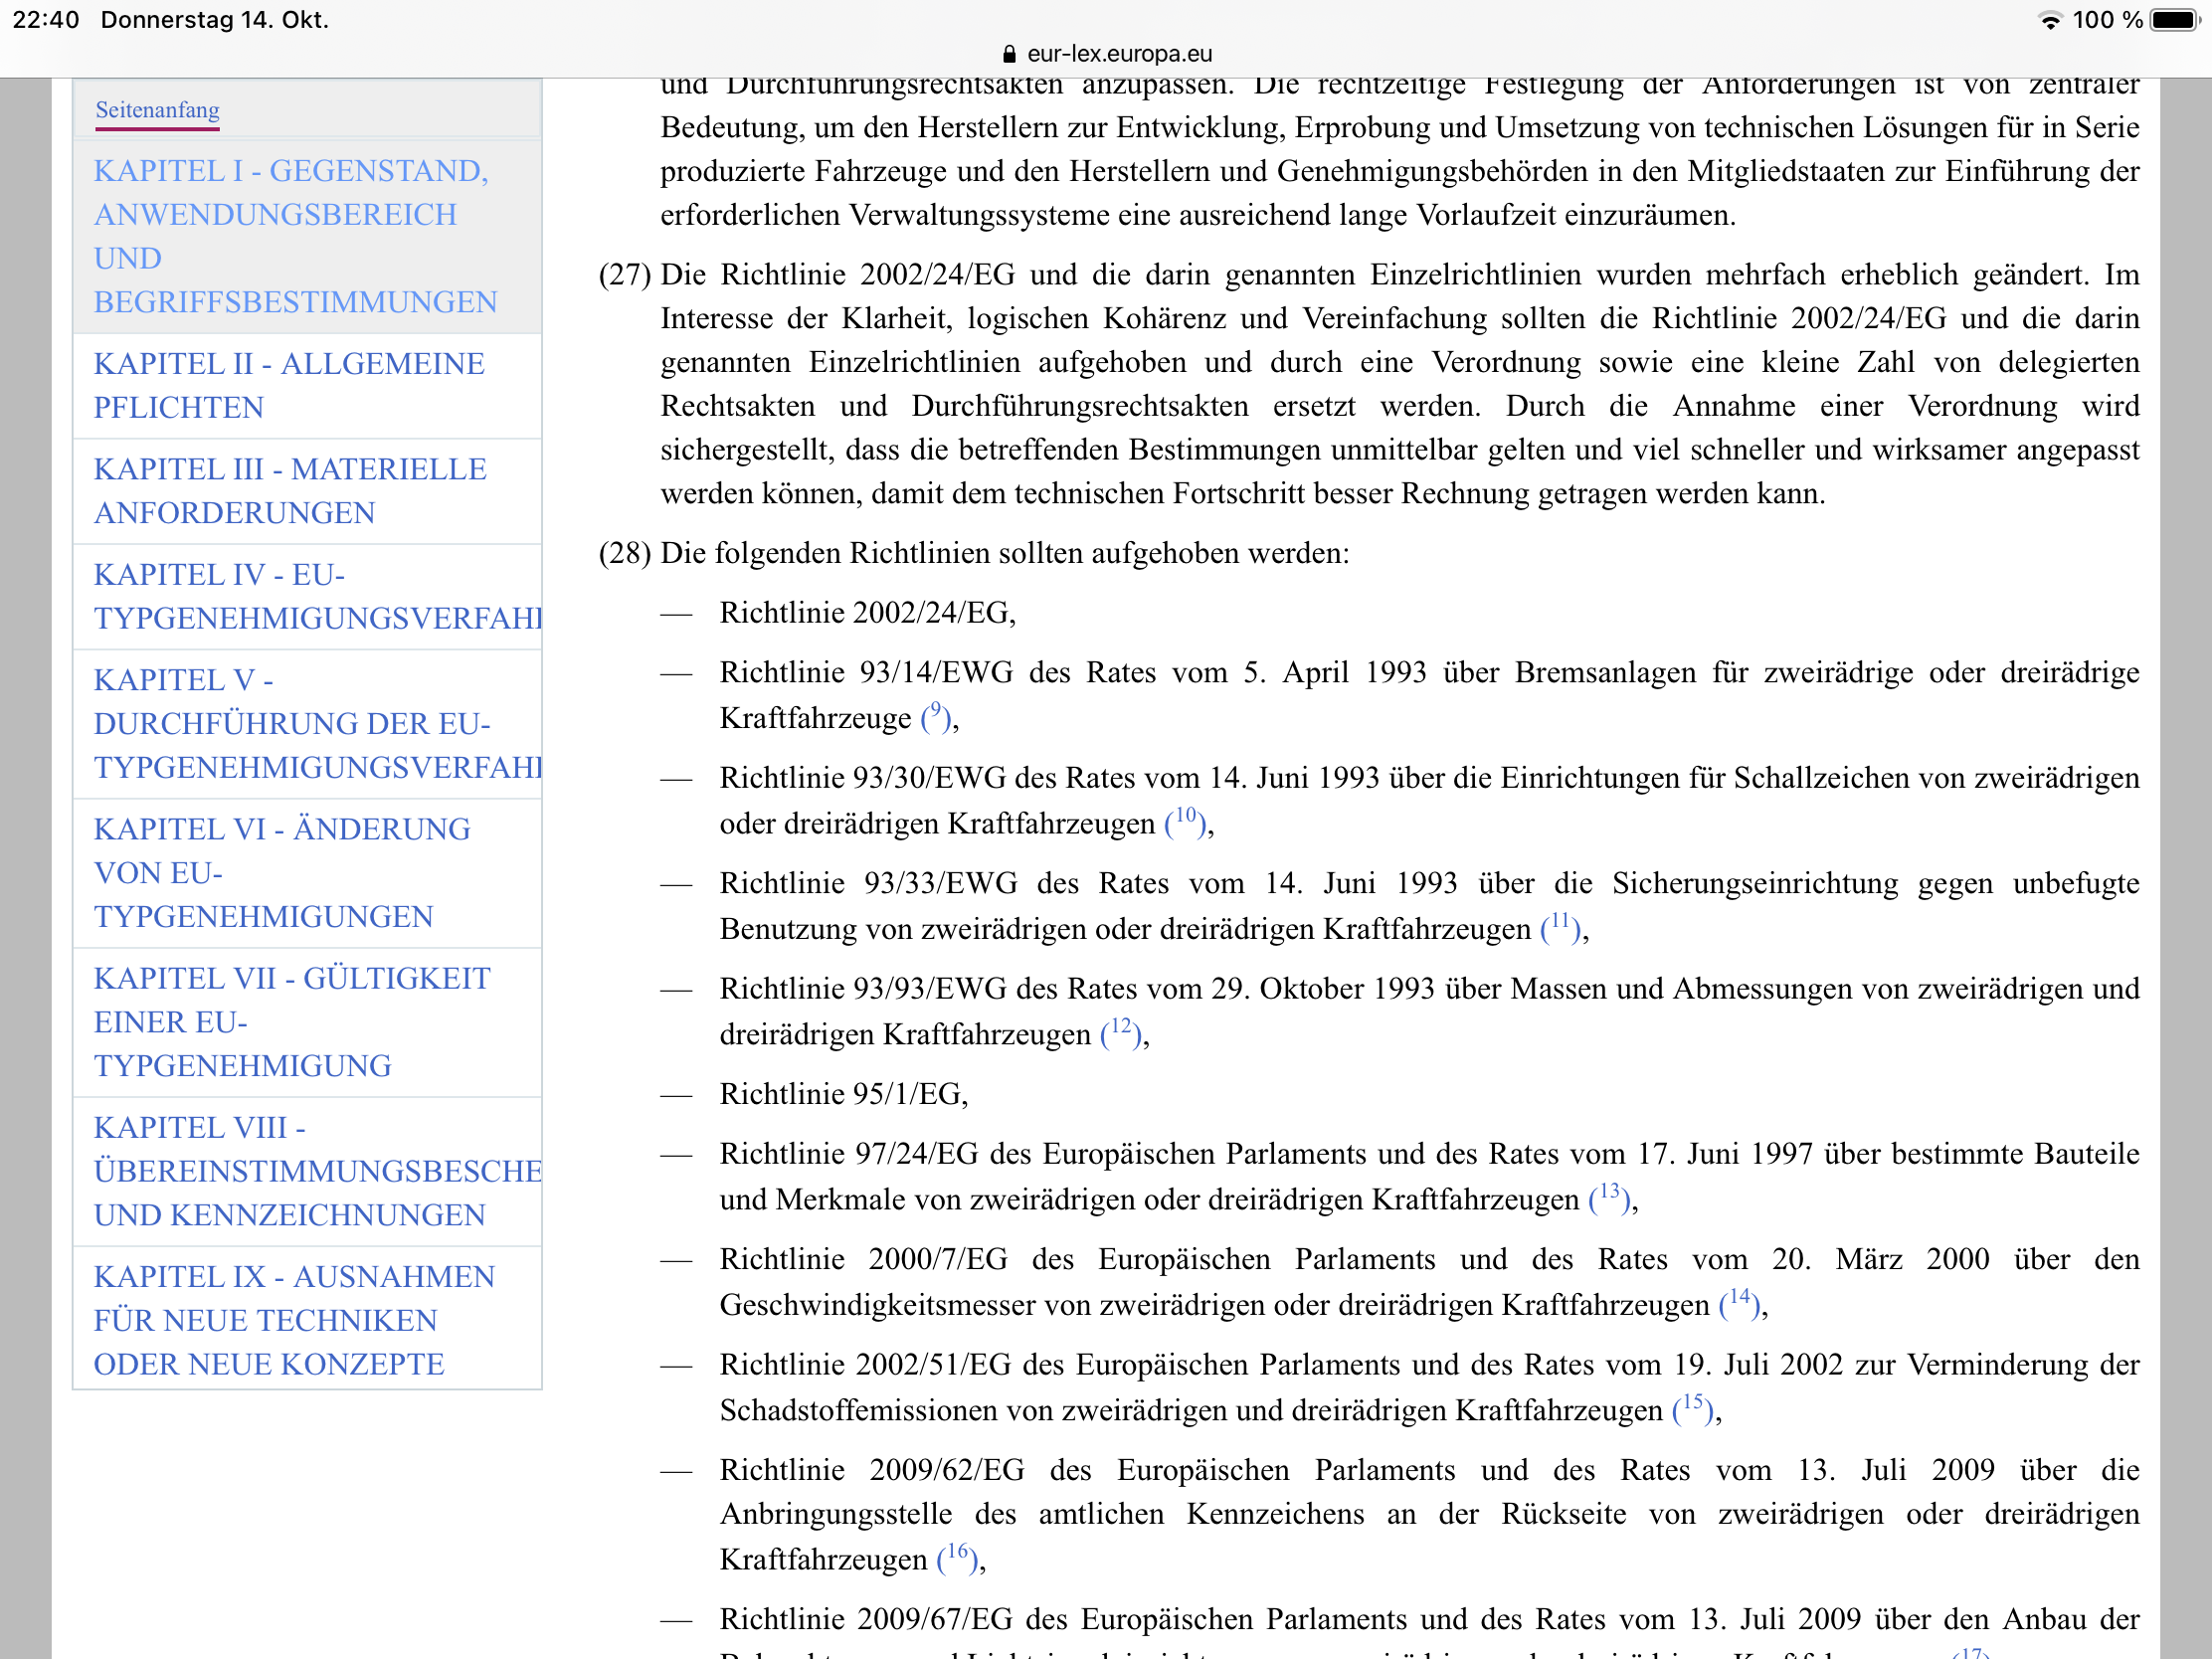Tap the lock icon in address bar
This screenshot has width=2212, height=1659.
click(1009, 54)
